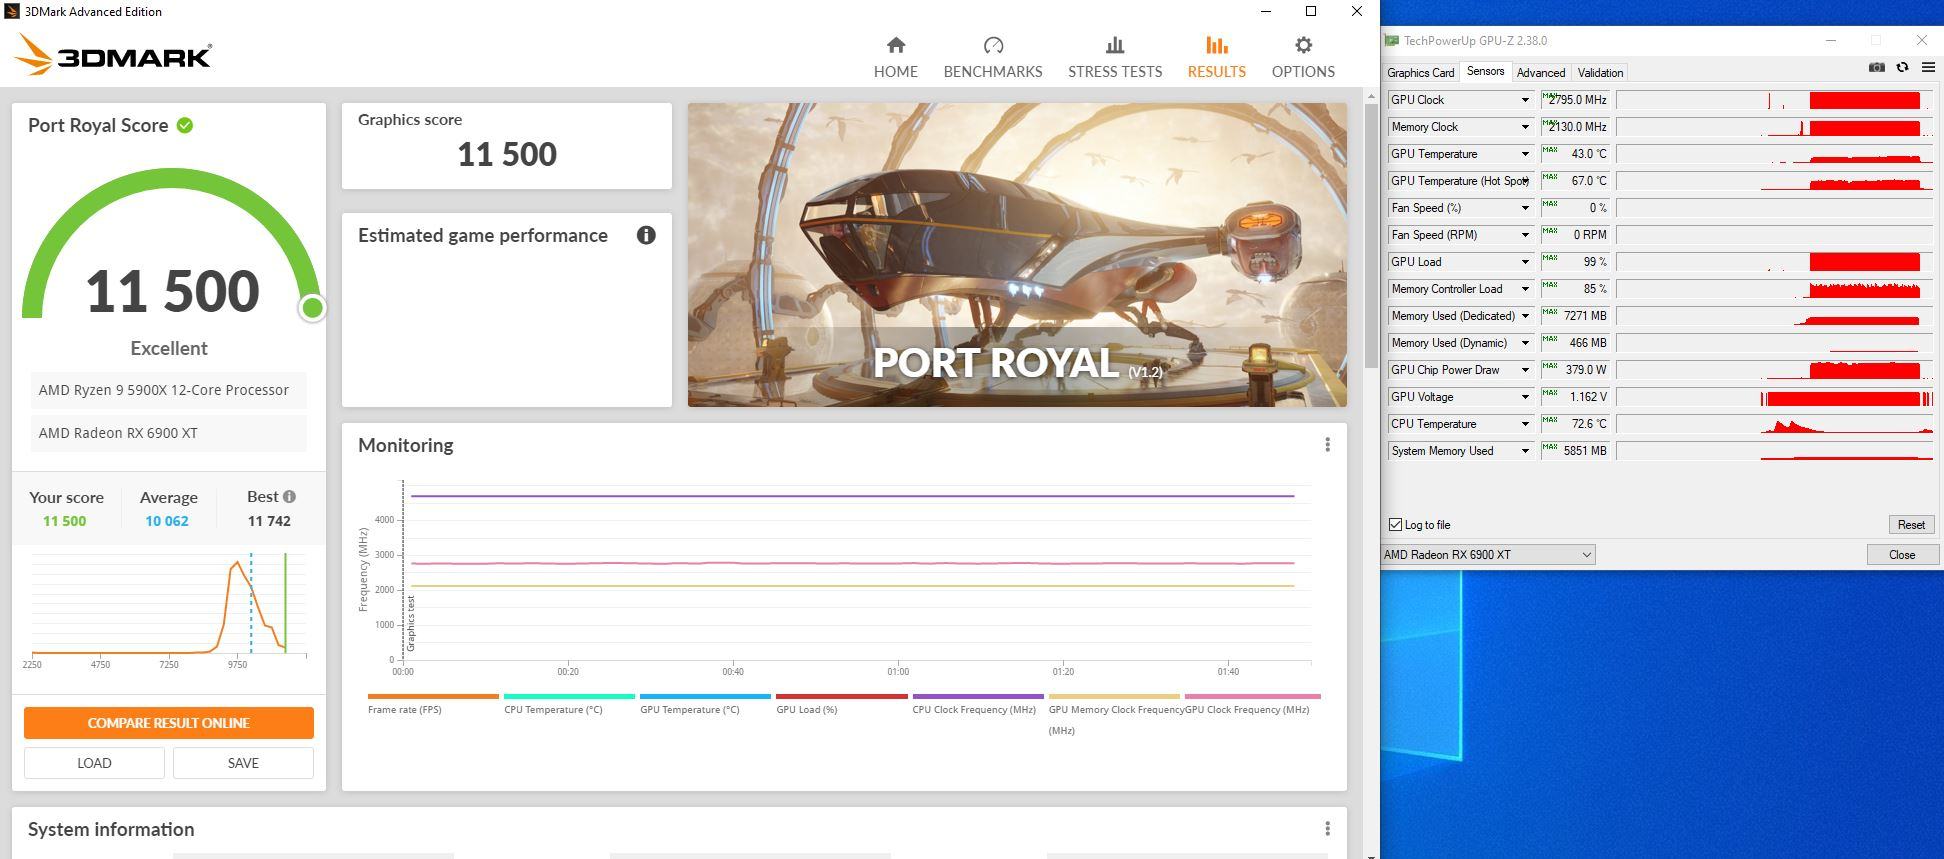Viewport: 1944px width, 859px height.
Task: Click the Memory Used (Dynamic) sensor graph
Action: (1775, 343)
